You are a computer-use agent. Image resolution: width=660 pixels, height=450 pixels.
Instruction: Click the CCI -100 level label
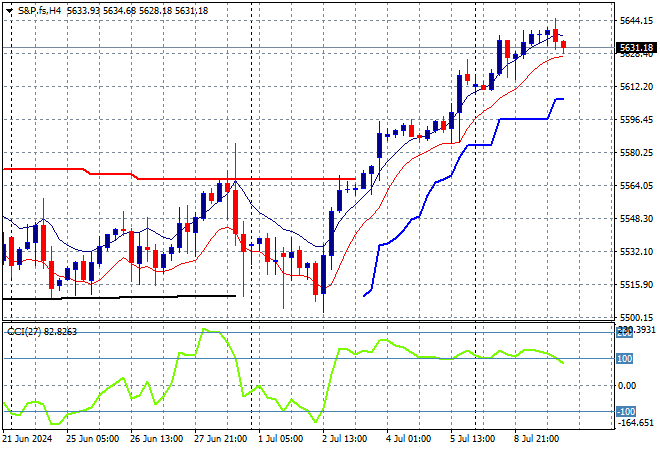(x=626, y=411)
